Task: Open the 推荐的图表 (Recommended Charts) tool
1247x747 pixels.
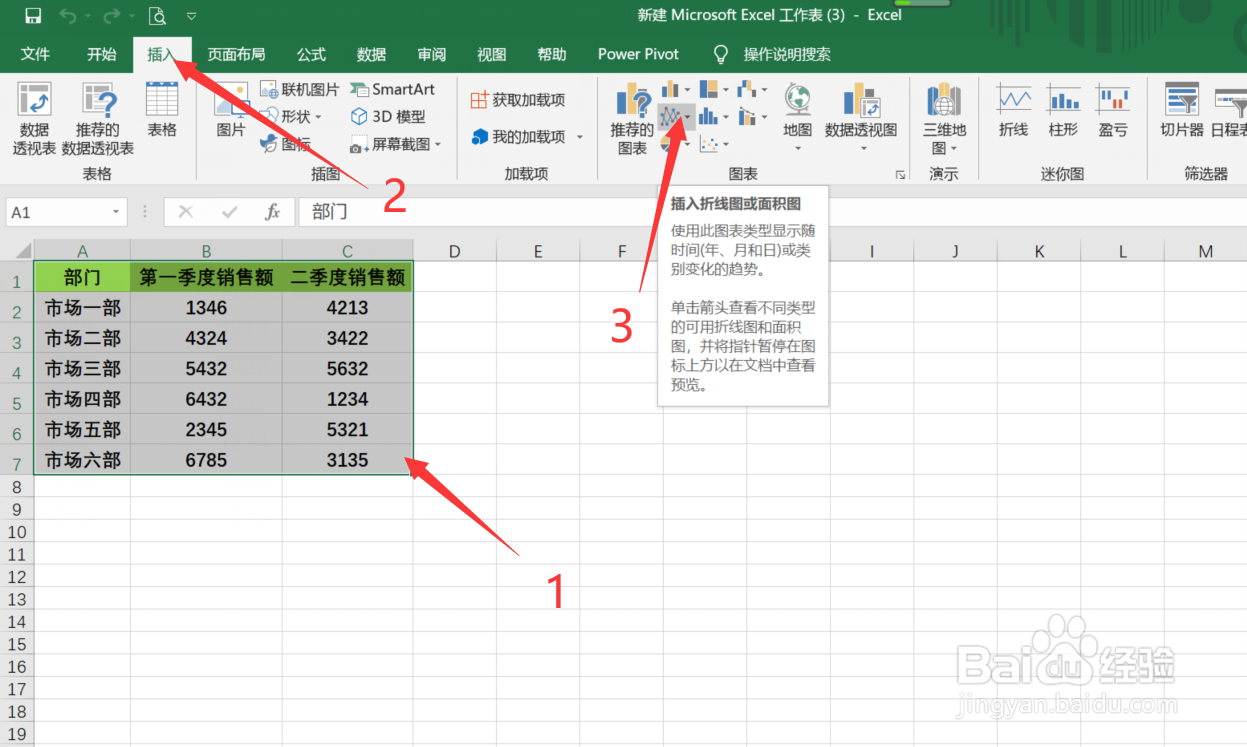Action: [x=631, y=115]
